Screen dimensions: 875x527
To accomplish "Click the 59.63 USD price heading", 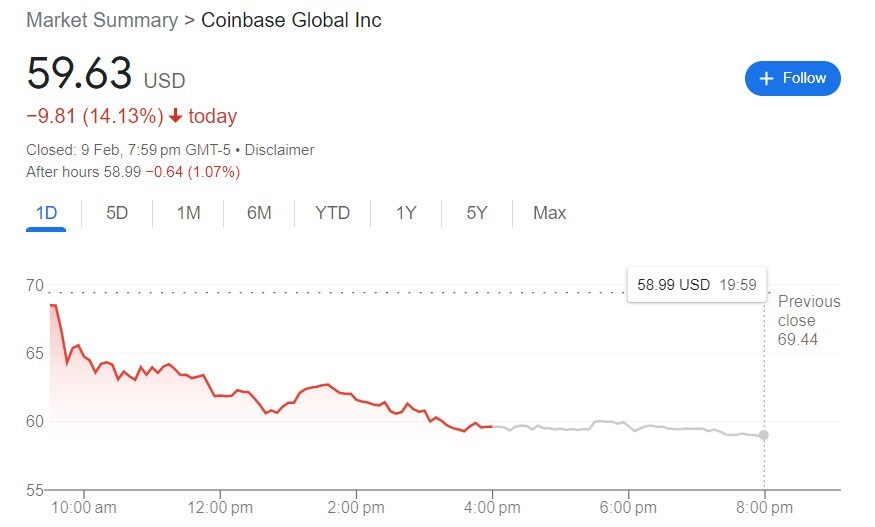I will [106, 73].
